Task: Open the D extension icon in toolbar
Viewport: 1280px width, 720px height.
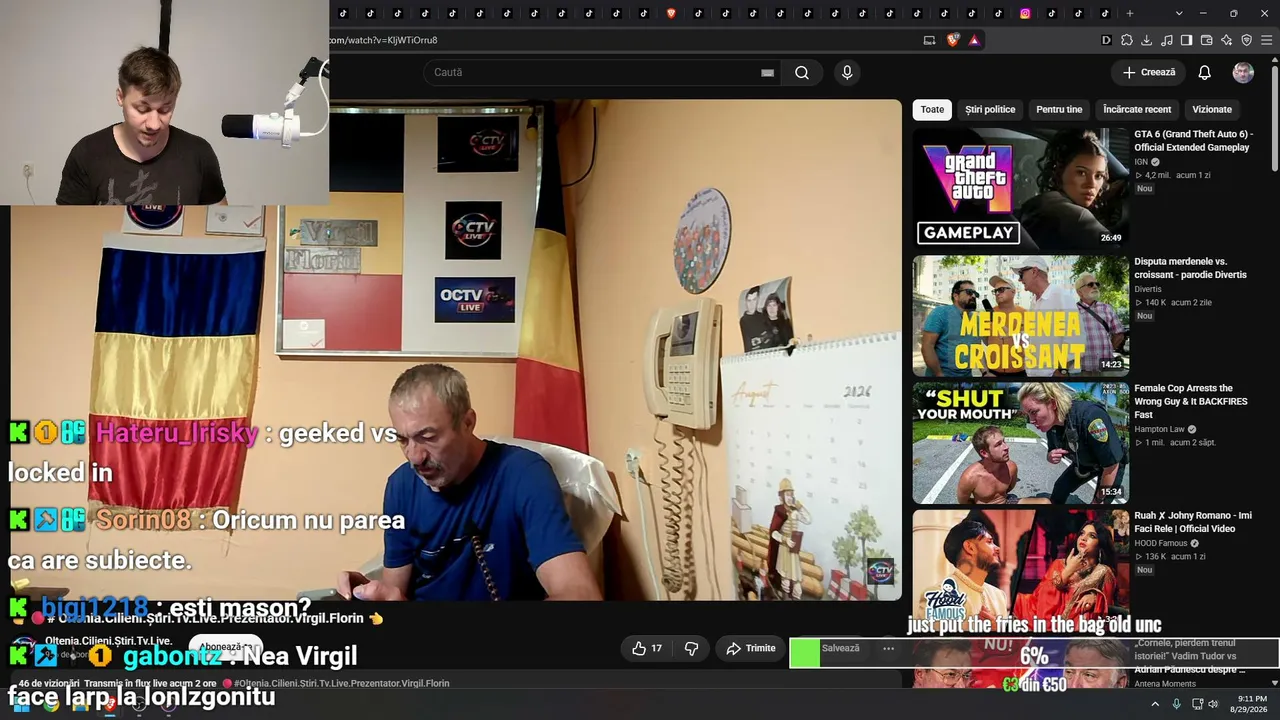Action: tap(1106, 40)
